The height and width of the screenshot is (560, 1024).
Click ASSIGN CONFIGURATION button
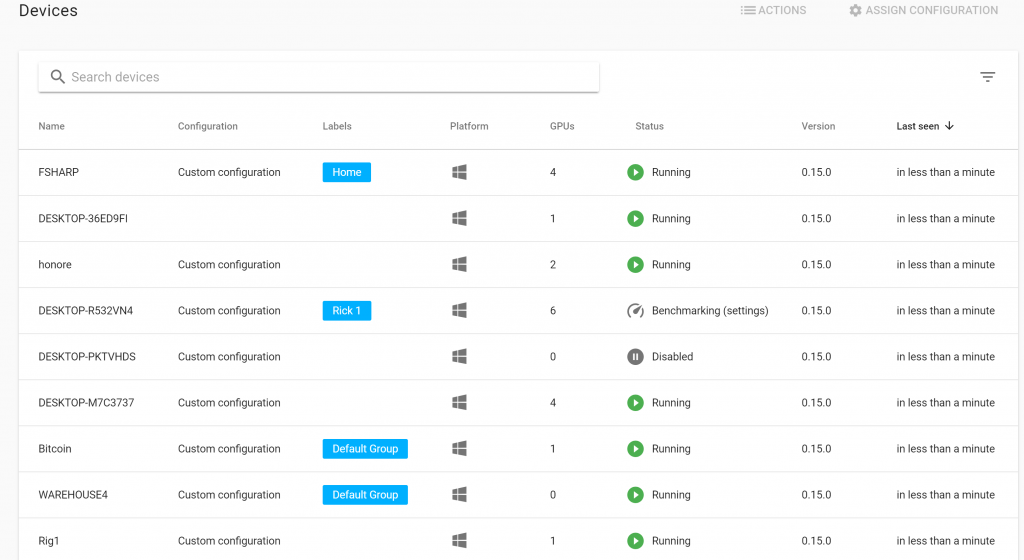923,10
